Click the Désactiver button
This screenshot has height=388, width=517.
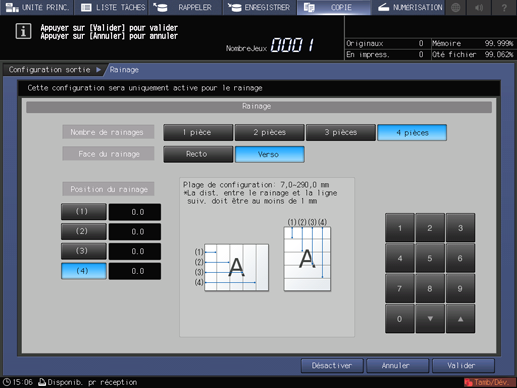pos(332,366)
